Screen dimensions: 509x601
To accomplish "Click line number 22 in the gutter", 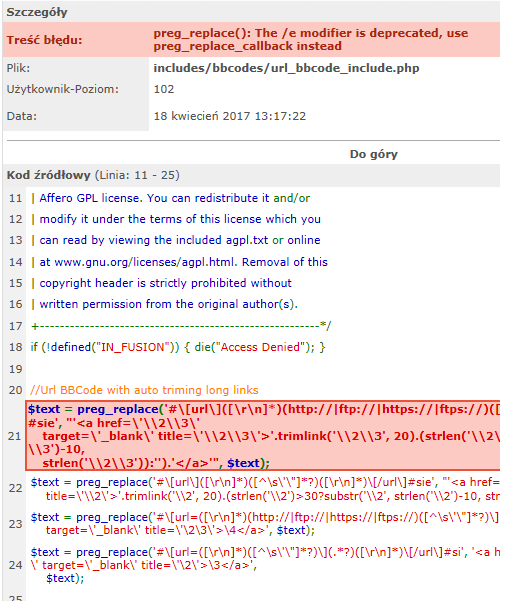I will (x=15, y=488).
